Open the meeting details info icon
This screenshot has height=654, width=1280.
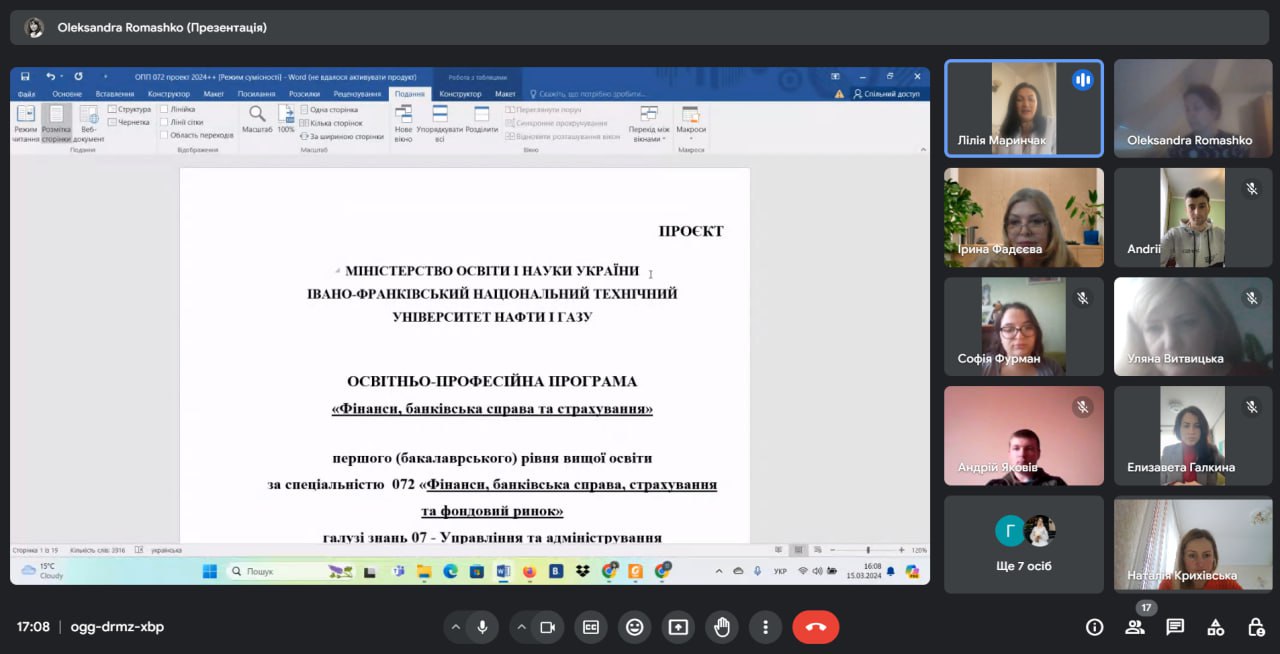(1095, 627)
